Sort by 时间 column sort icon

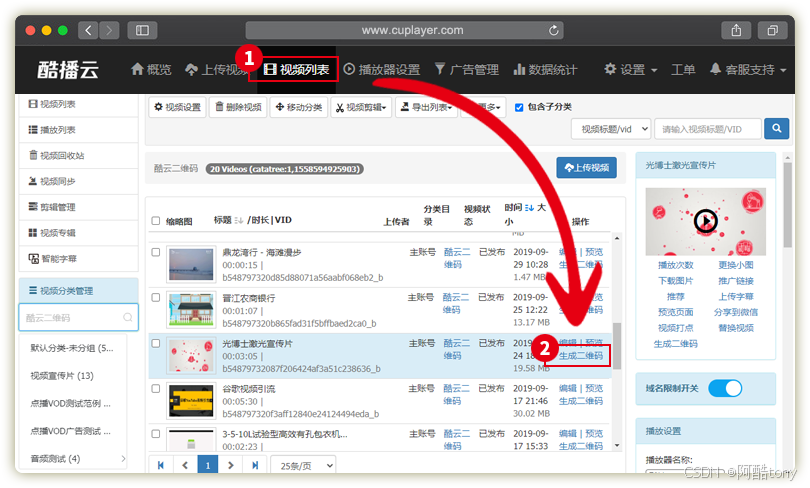point(529,208)
